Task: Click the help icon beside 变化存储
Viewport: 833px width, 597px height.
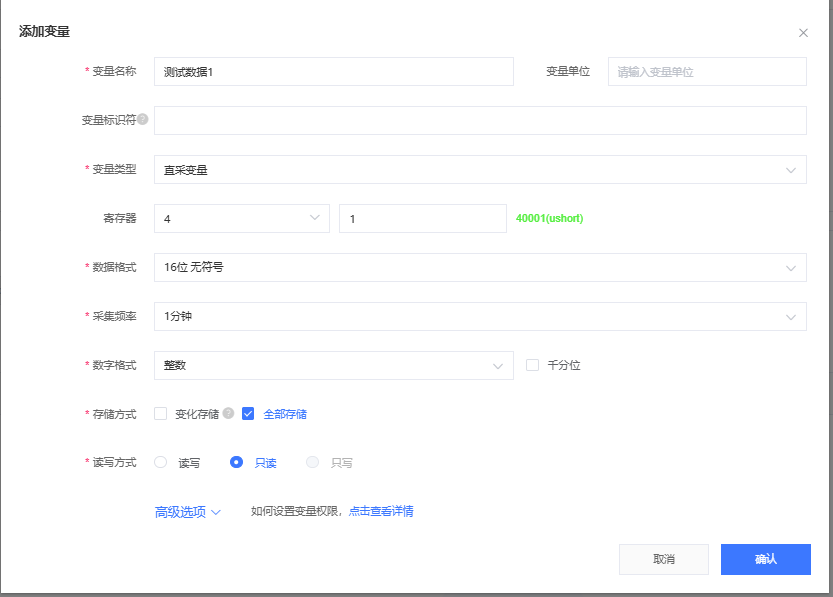Action: [x=228, y=414]
